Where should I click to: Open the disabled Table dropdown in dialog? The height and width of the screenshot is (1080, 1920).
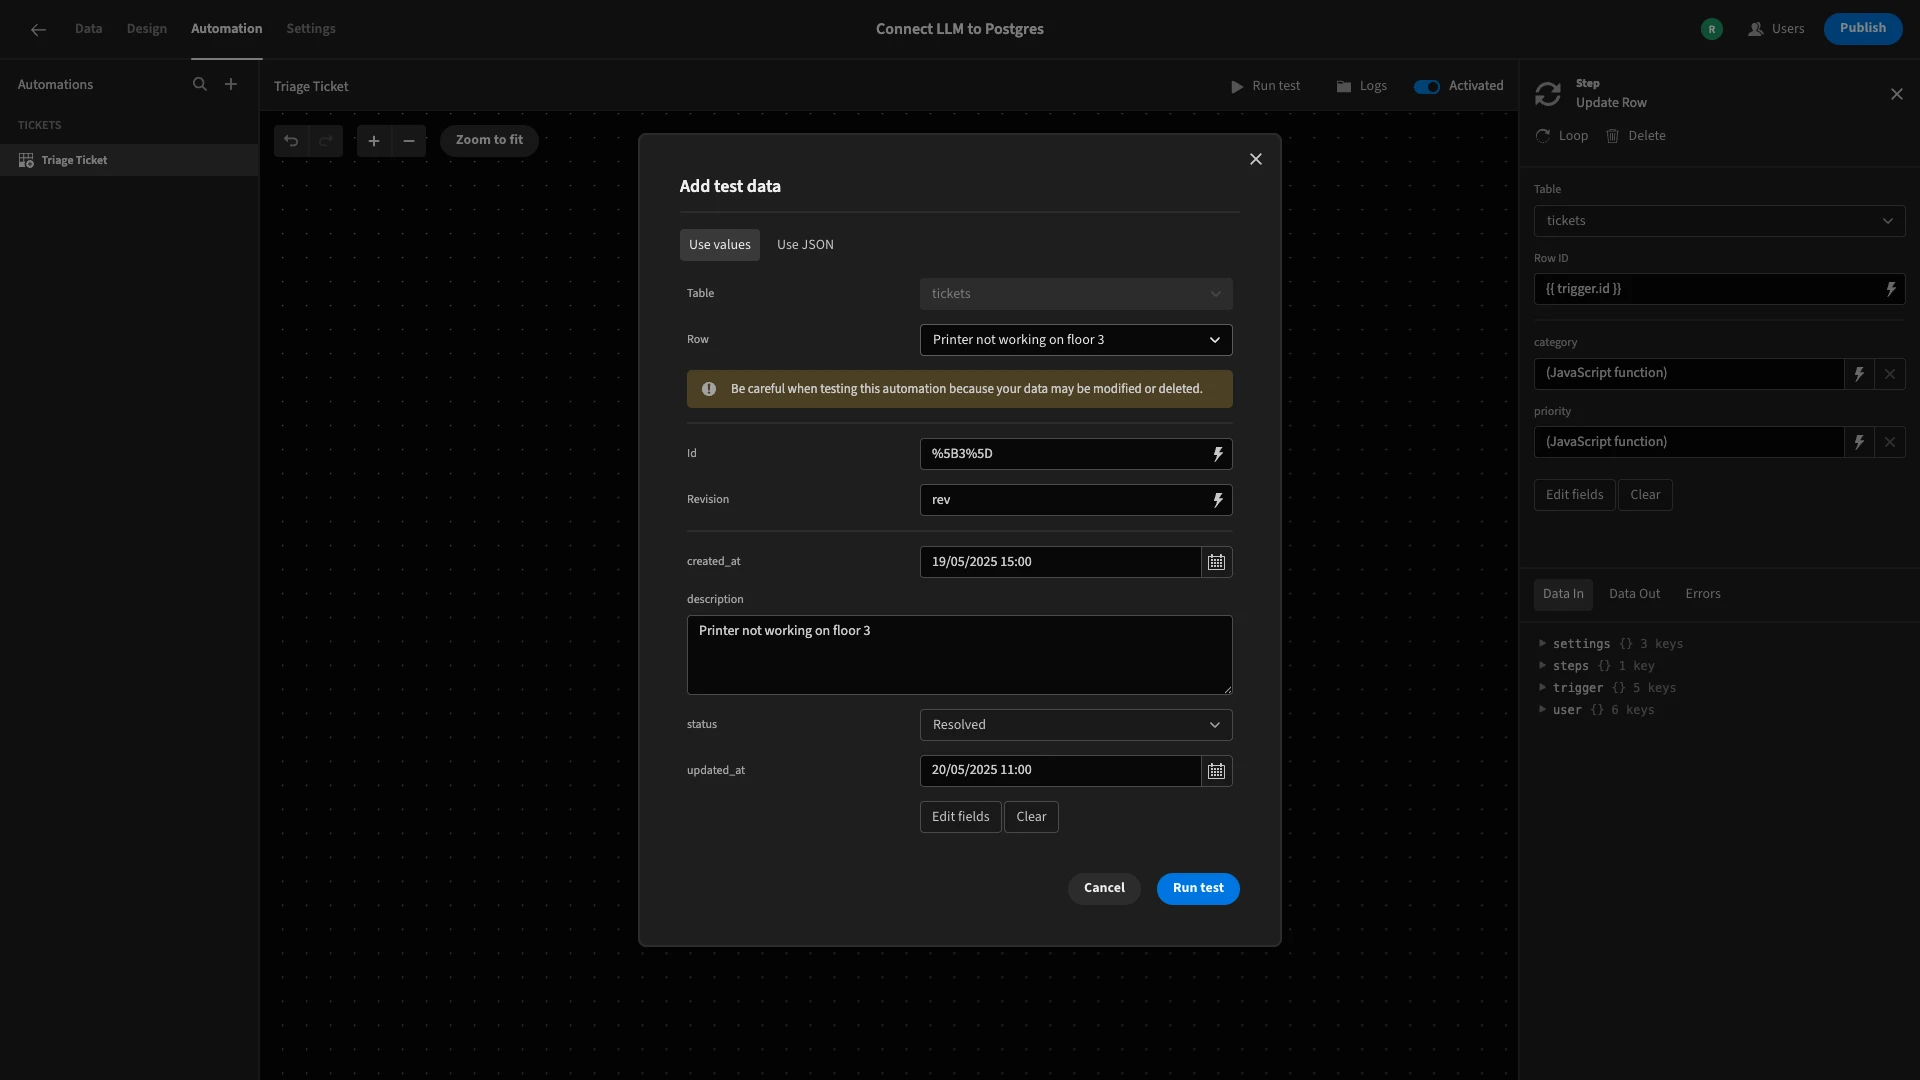click(x=1076, y=294)
